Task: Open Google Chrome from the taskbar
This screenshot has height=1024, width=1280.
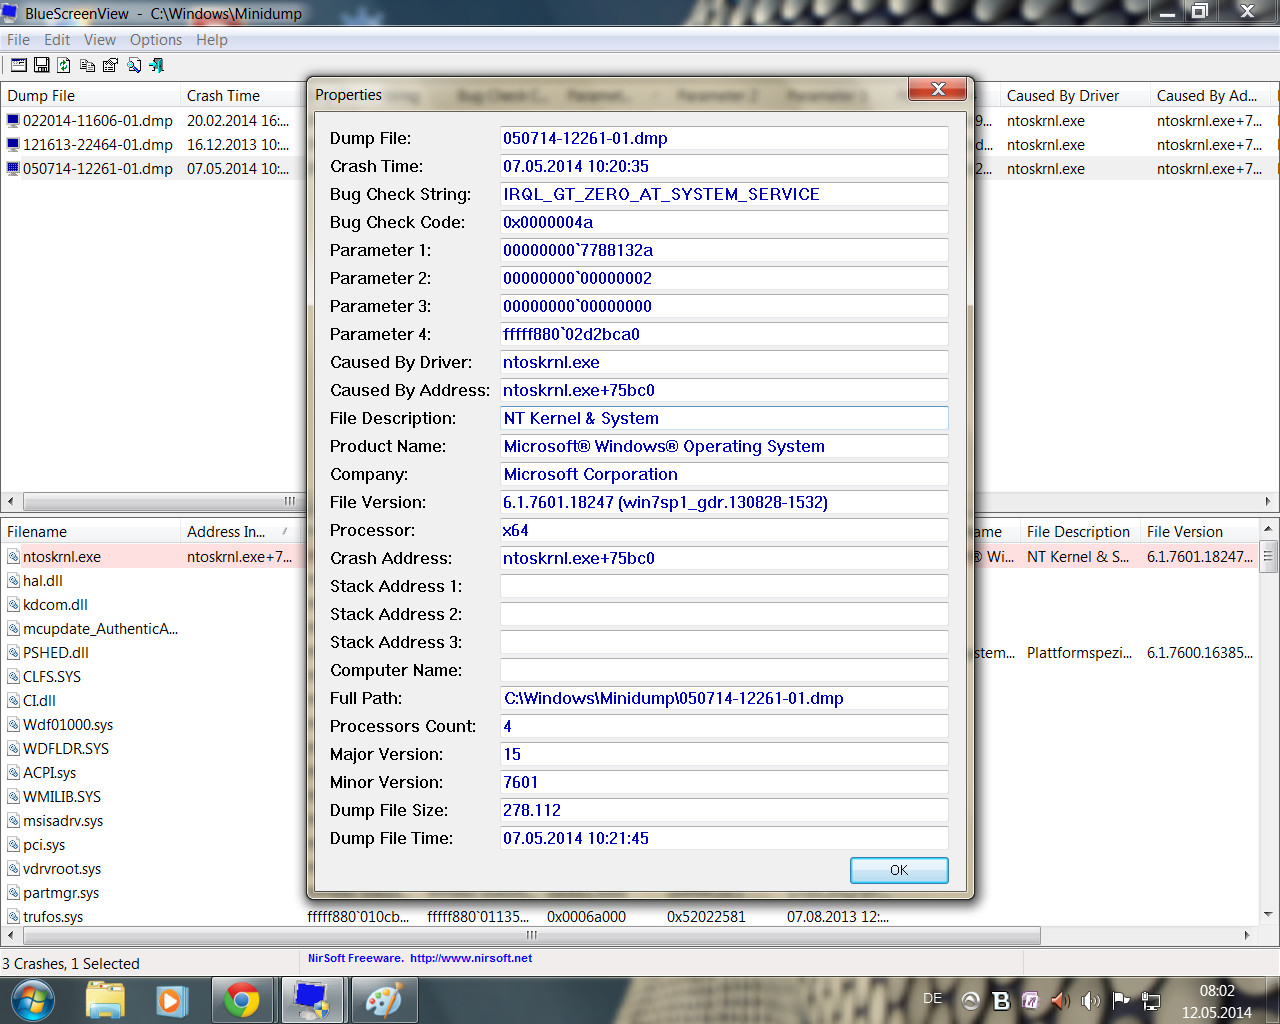Action: tap(242, 1000)
